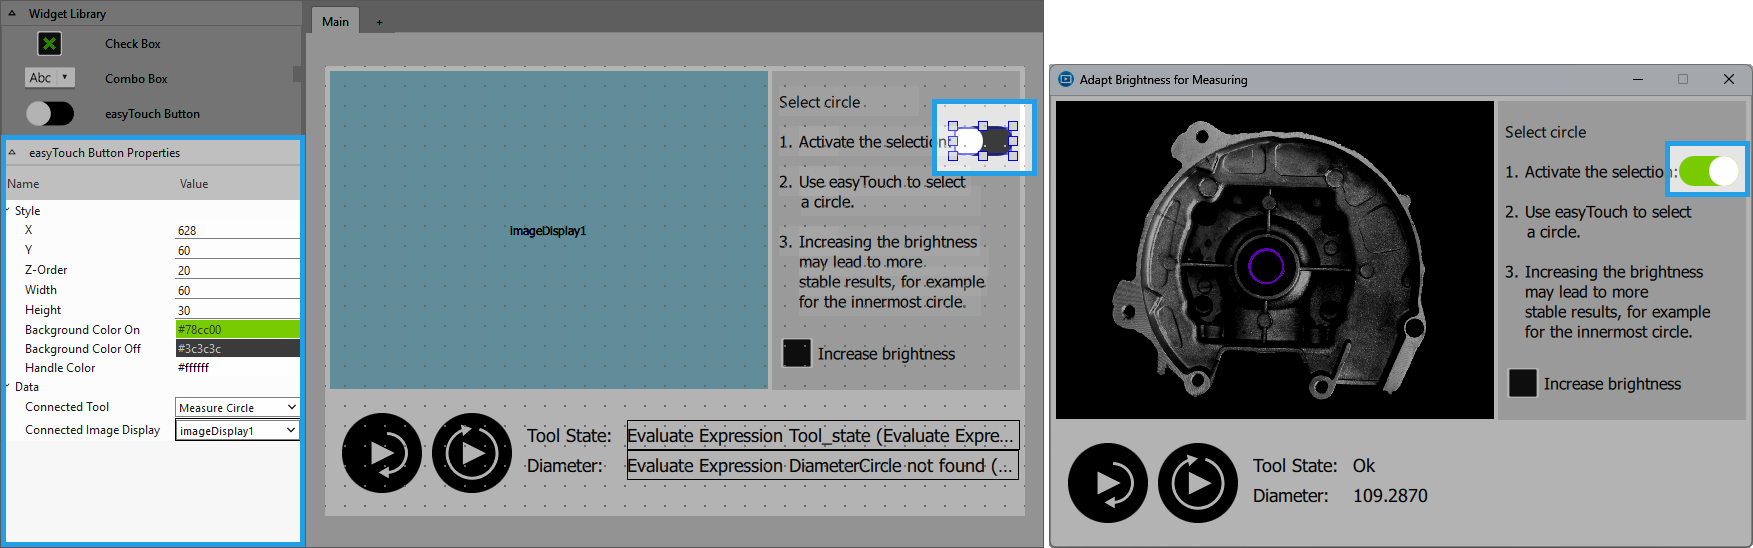Select the Combo Box widget icon in library

tap(49, 78)
